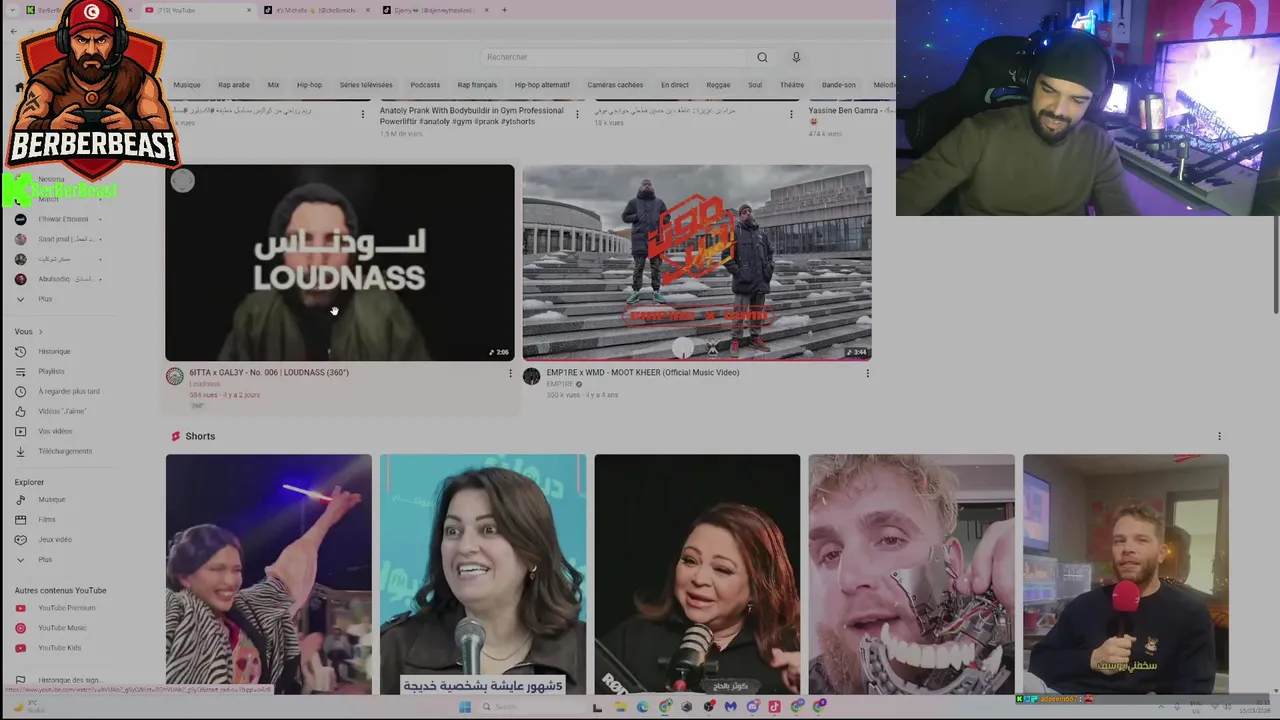Screen dimensions: 1280x720
Task: Open options menu for the Shorts section
Action: pyautogui.click(x=1219, y=436)
